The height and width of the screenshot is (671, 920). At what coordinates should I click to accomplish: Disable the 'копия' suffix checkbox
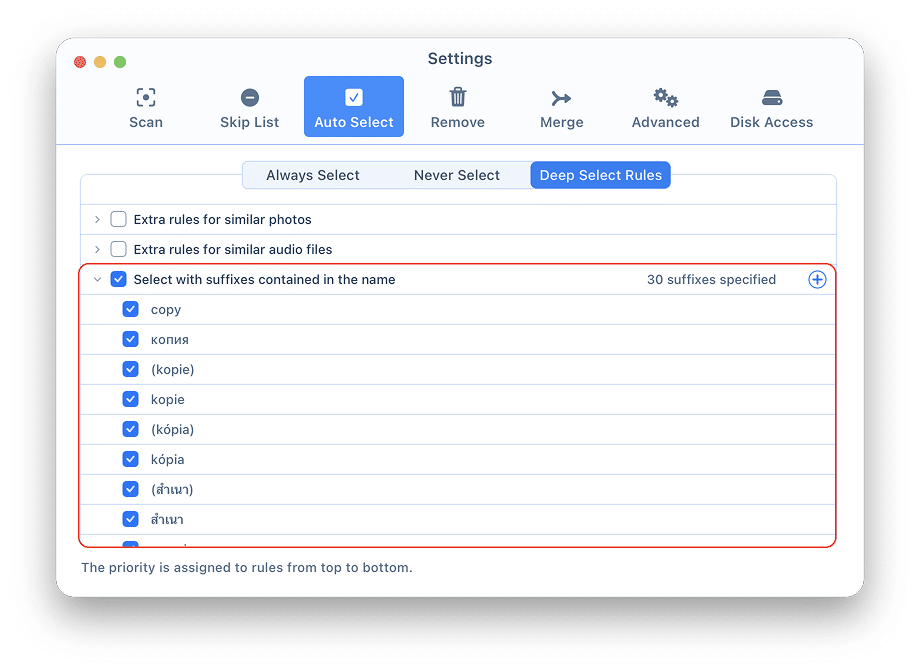(131, 340)
